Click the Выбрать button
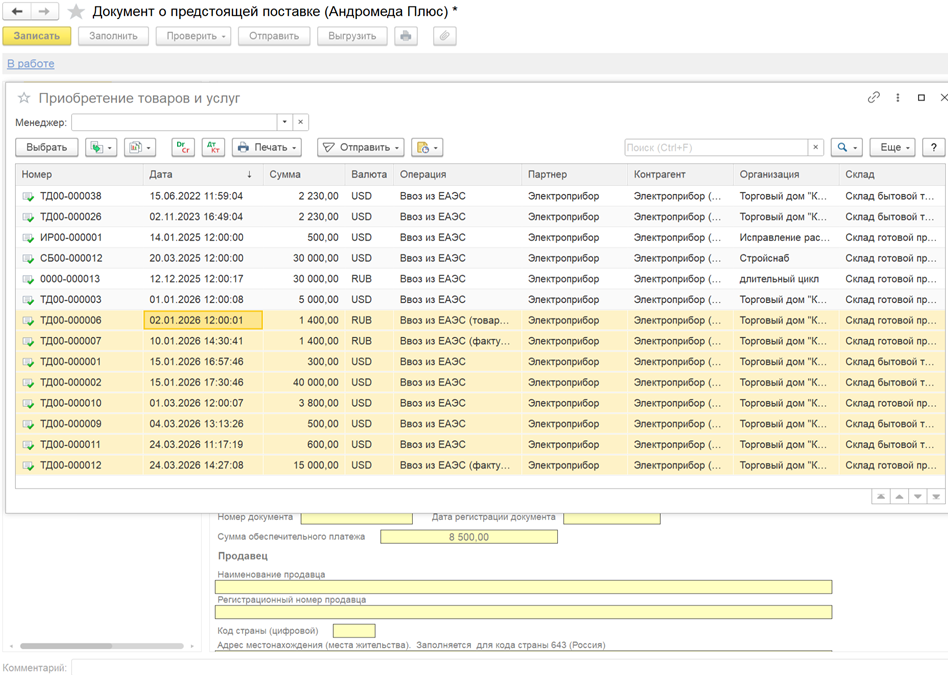Screen dimensions: 948x675 pyautogui.click(x=47, y=148)
